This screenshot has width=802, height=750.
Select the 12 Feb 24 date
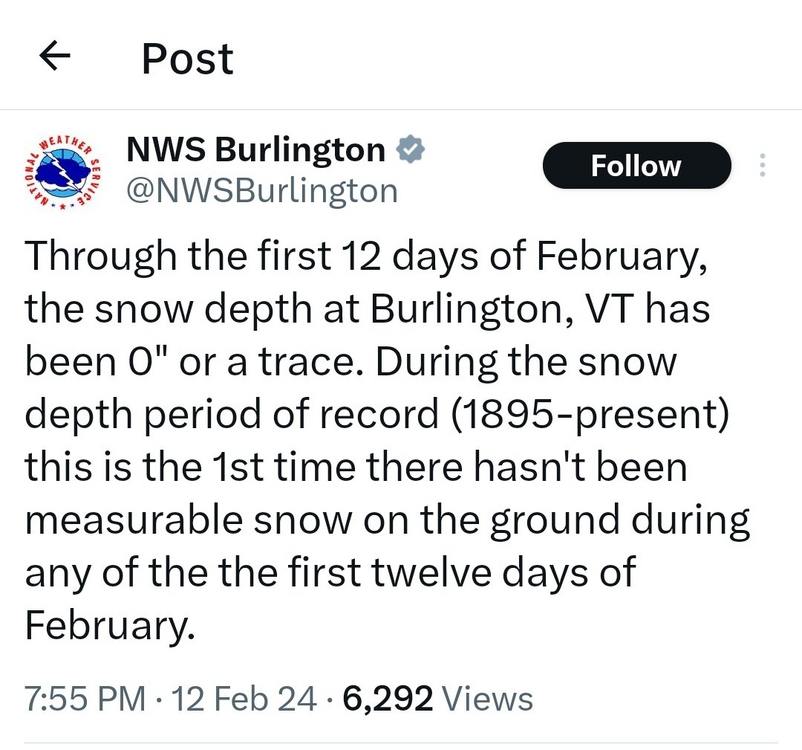tap(239, 698)
